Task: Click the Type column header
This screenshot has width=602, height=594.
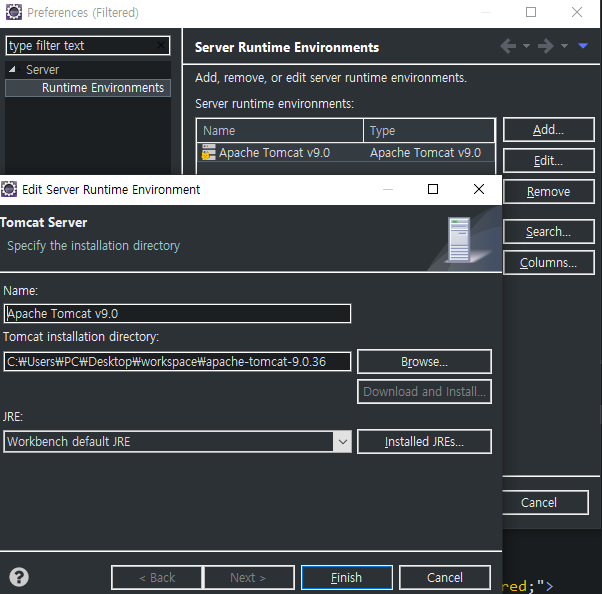Action: click(x=429, y=131)
